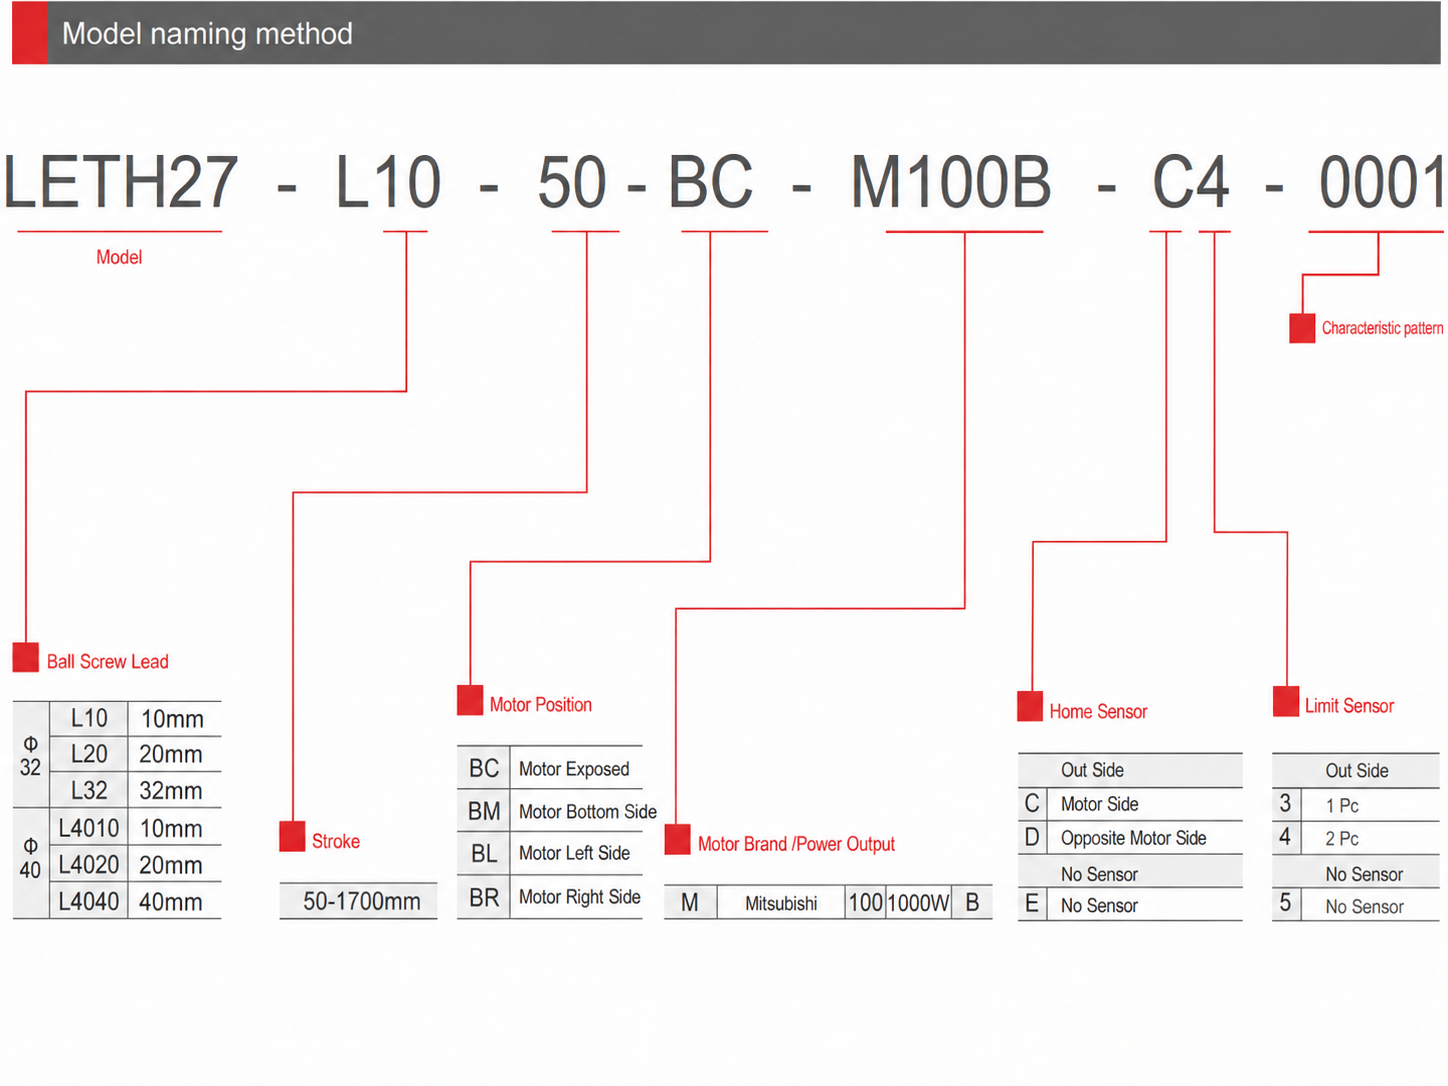Click the "Mitsubishi" motor brand cell
The image size is (1448, 1086).
[x=781, y=904]
